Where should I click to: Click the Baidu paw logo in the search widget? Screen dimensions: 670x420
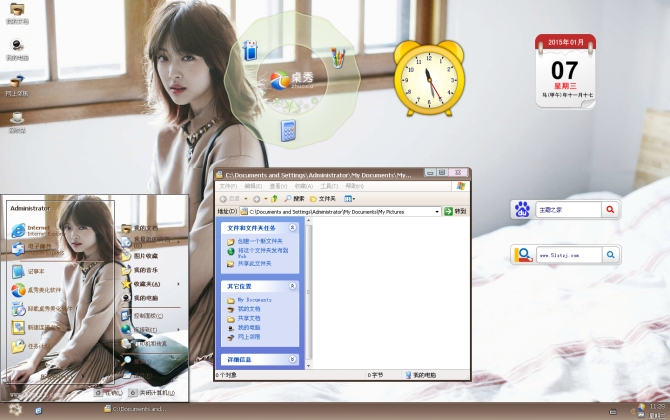(522, 209)
